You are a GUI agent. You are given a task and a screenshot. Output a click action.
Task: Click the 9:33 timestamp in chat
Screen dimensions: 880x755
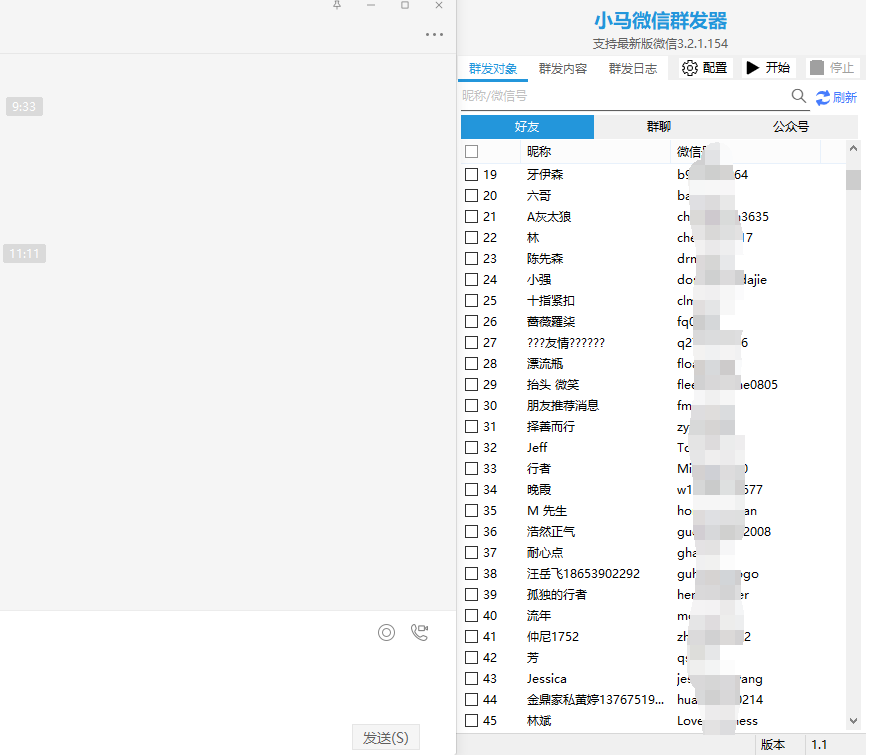point(24,107)
